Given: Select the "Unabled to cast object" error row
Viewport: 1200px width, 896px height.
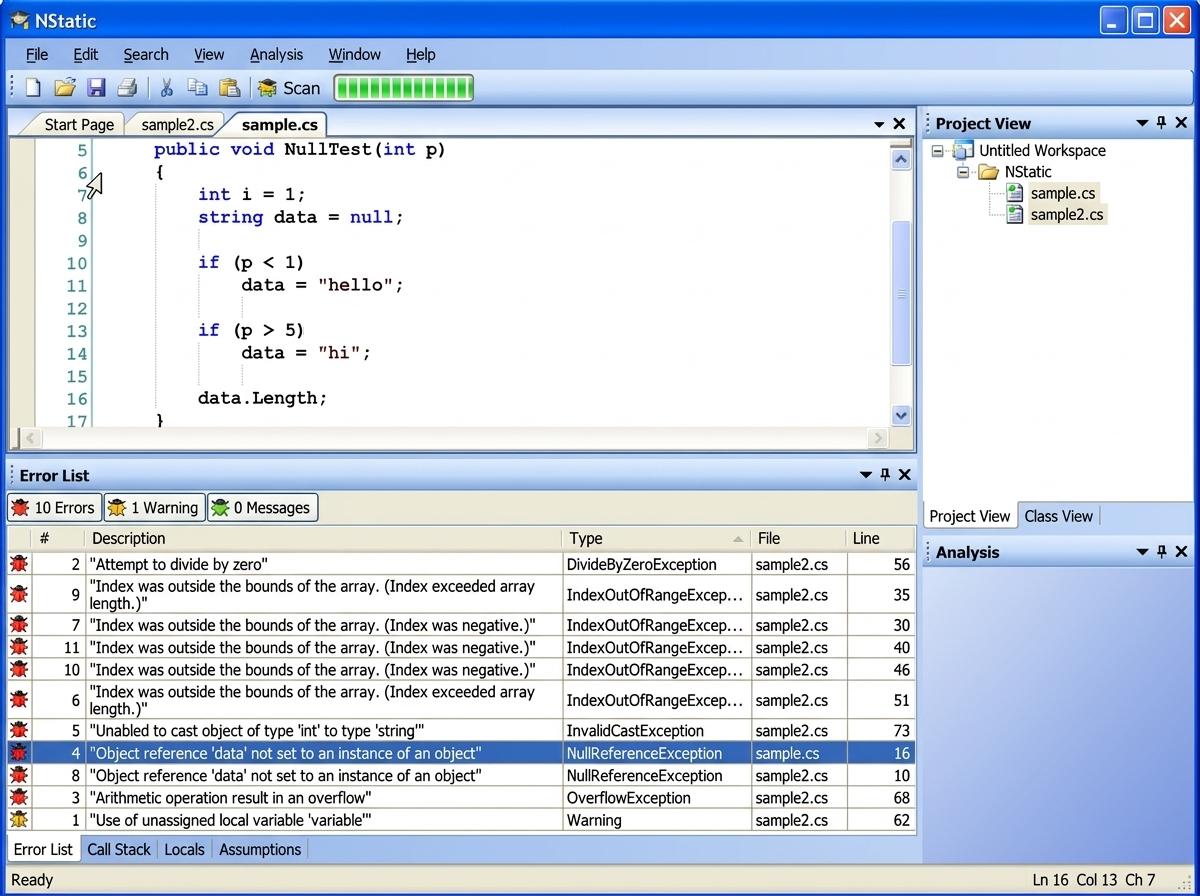Looking at the screenshot, I should [461, 731].
